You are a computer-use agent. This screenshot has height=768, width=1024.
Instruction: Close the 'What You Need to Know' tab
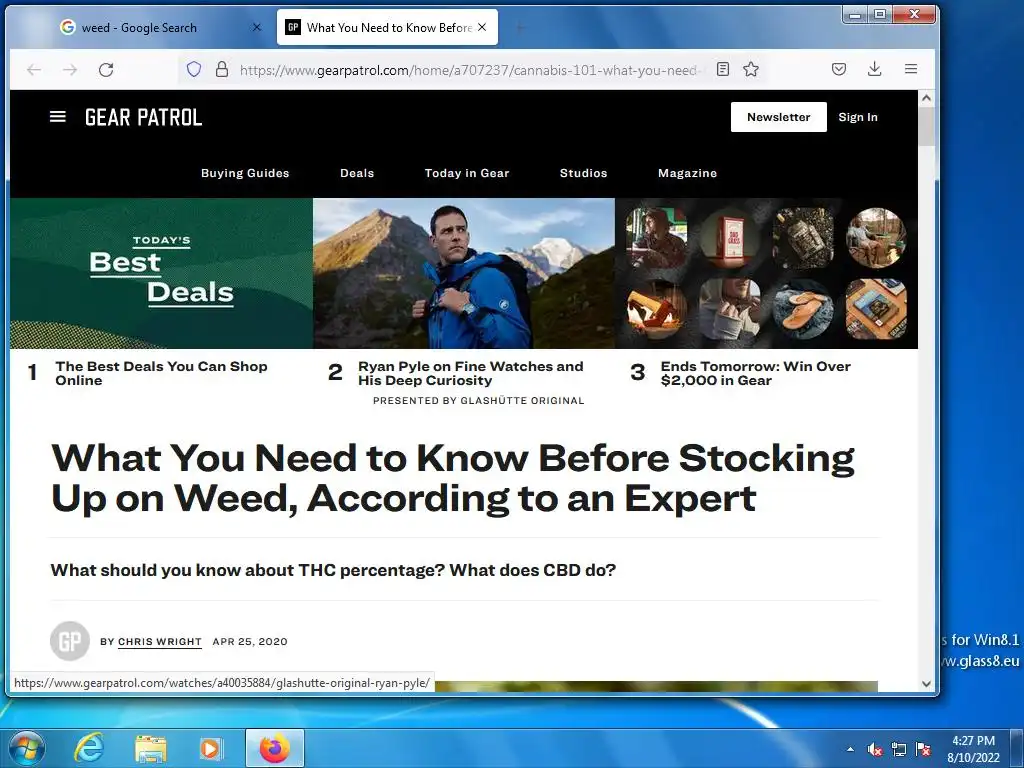[x=482, y=27]
